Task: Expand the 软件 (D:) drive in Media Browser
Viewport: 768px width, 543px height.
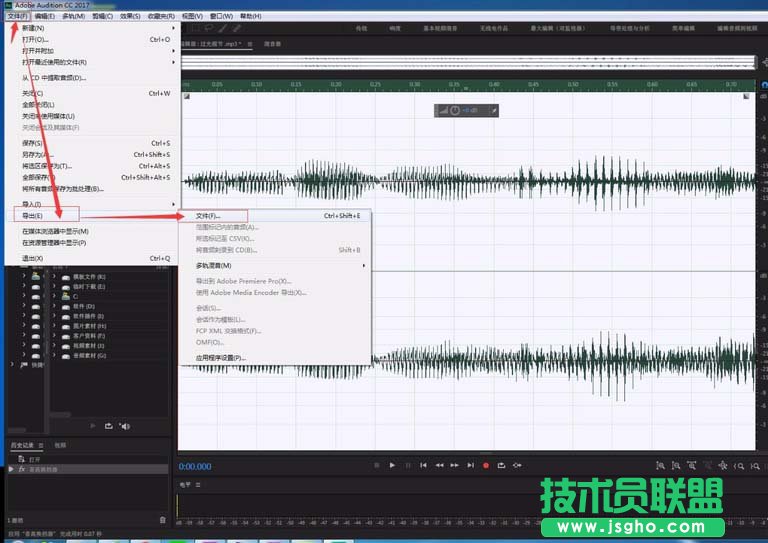Action: [x=54, y=306]
